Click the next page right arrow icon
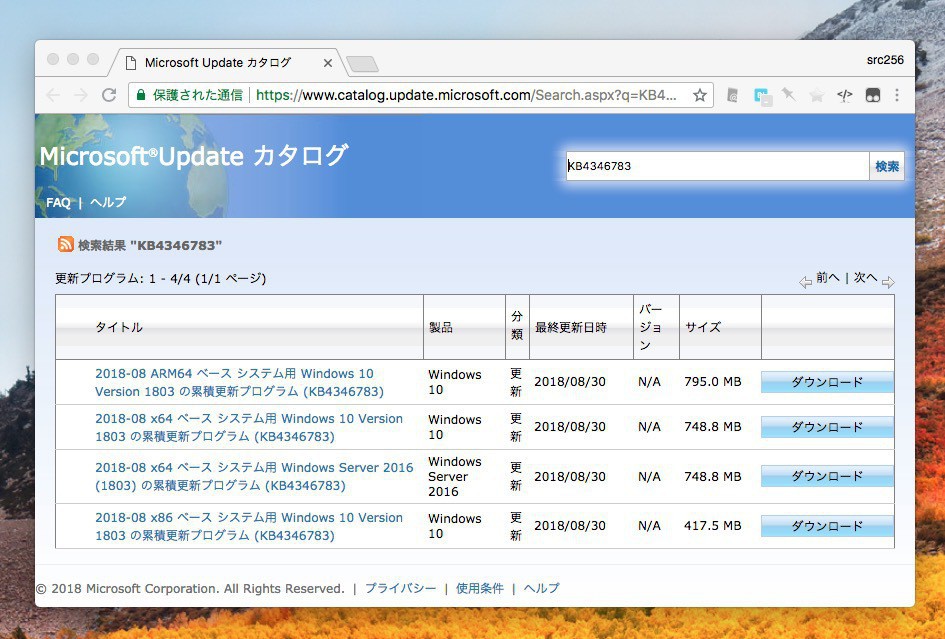Image resolution: width=945 pixels, height=639 pixels. point(888,282)
